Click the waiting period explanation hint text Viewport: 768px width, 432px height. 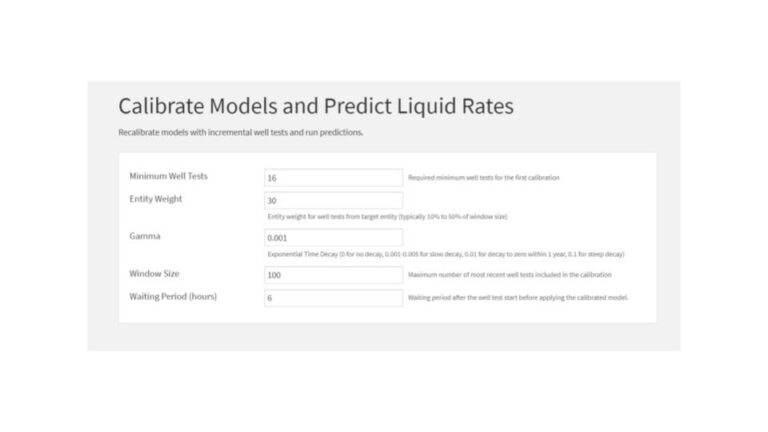[x=518, y=297]
